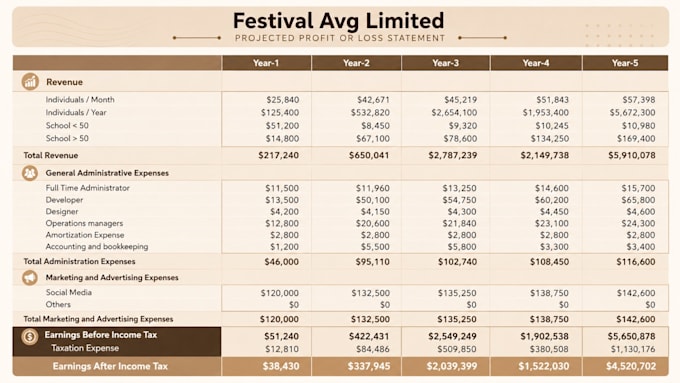The image size is (680, 383).
Task: Select the Year-5 column header
Action: click(x=625, y=63)
